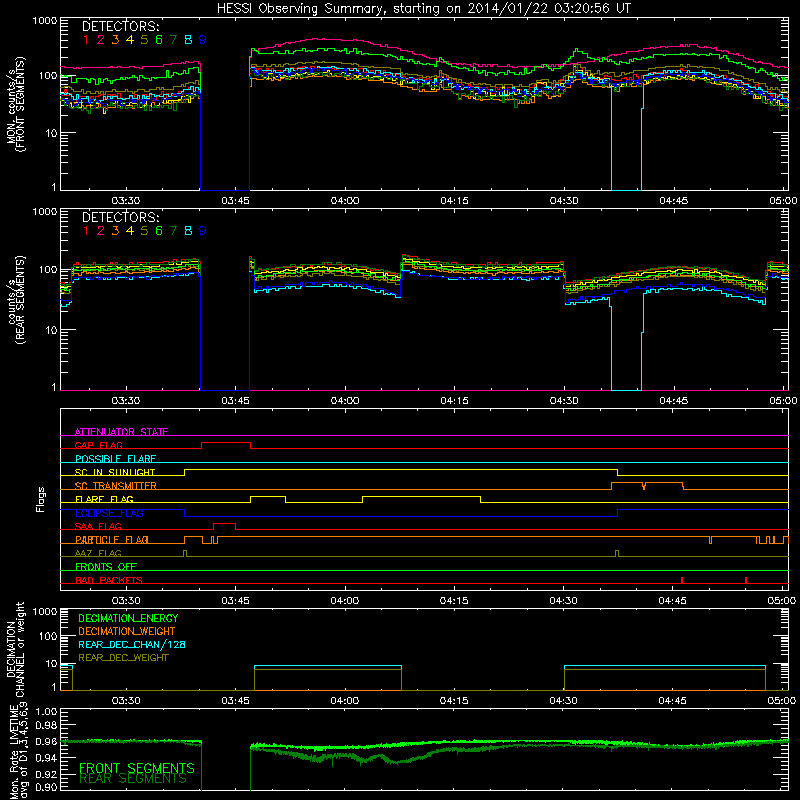The height and width of the screenshot is (800, 800).
Task: Click the red SAA_FLAG label
Action: tap(98, 526)
